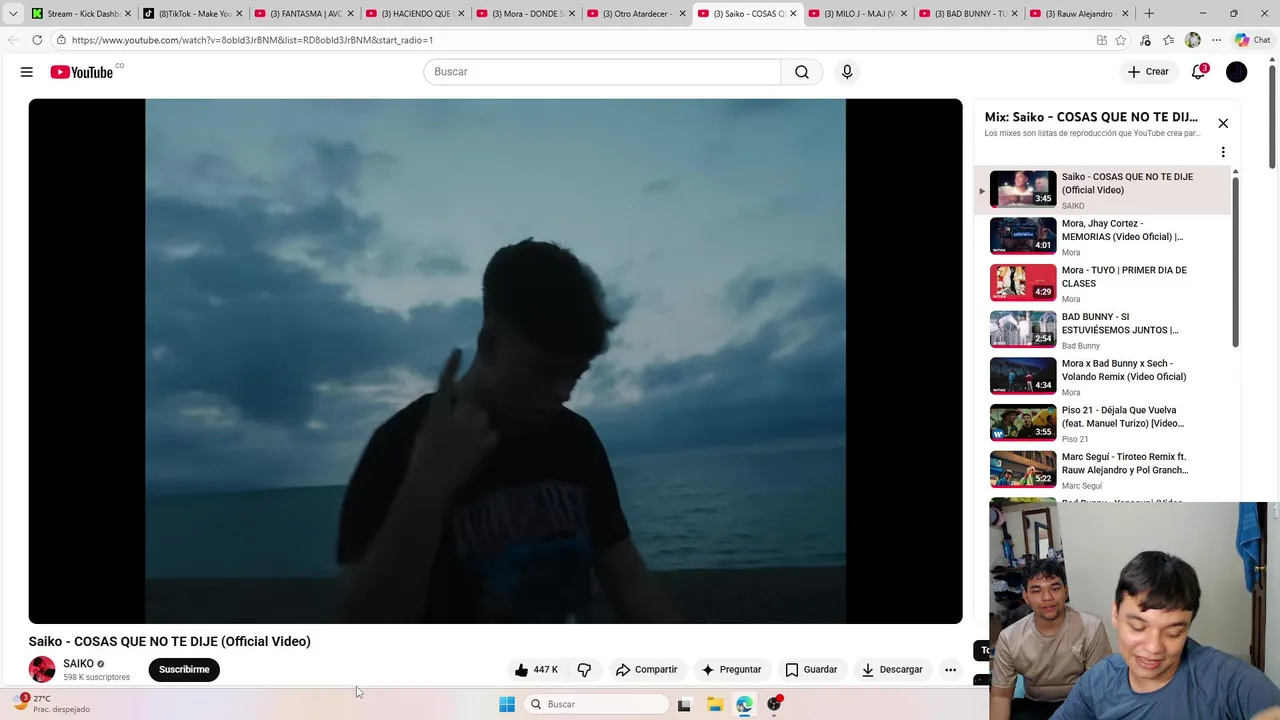The image size is (1280, 720).
Task: Close the Mix playlist panel
Action: [x=1223, y=123]
